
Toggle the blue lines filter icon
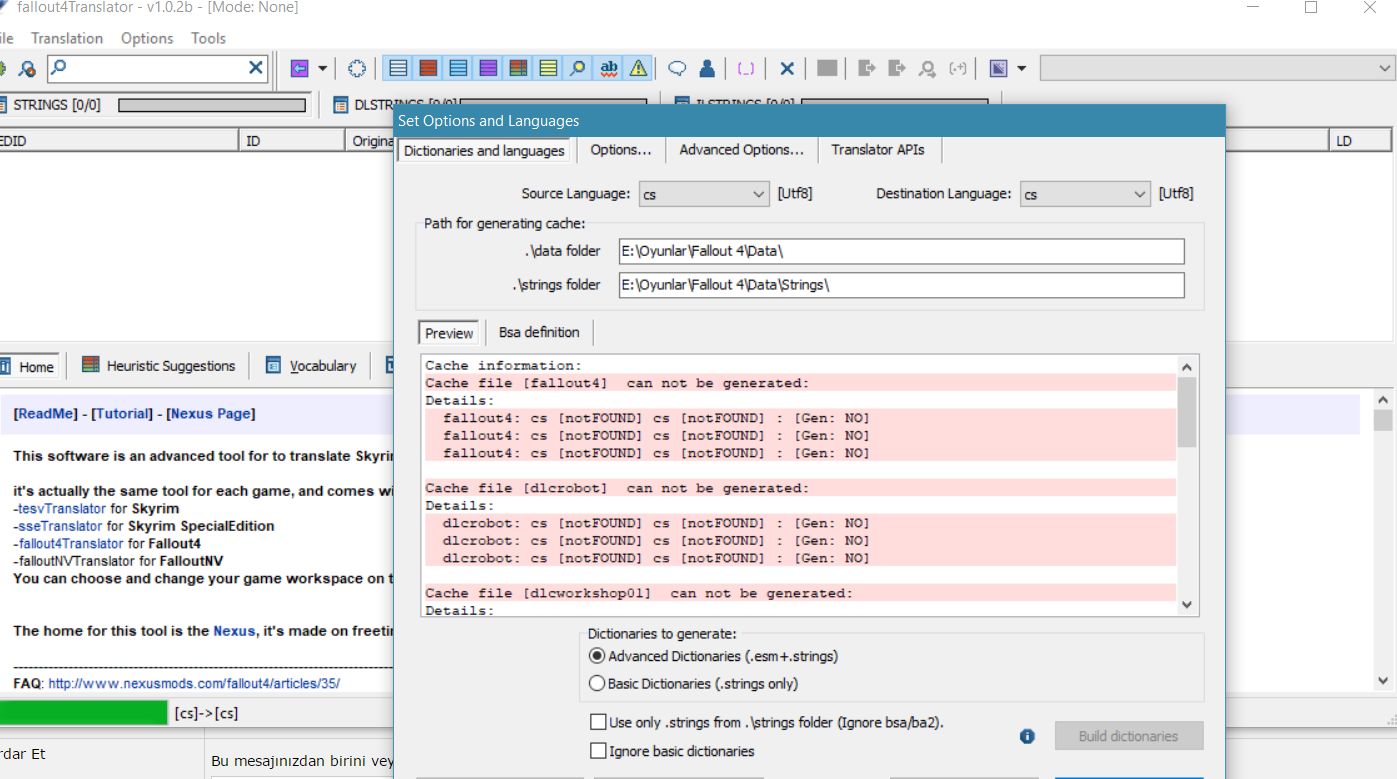click(458, 68)
